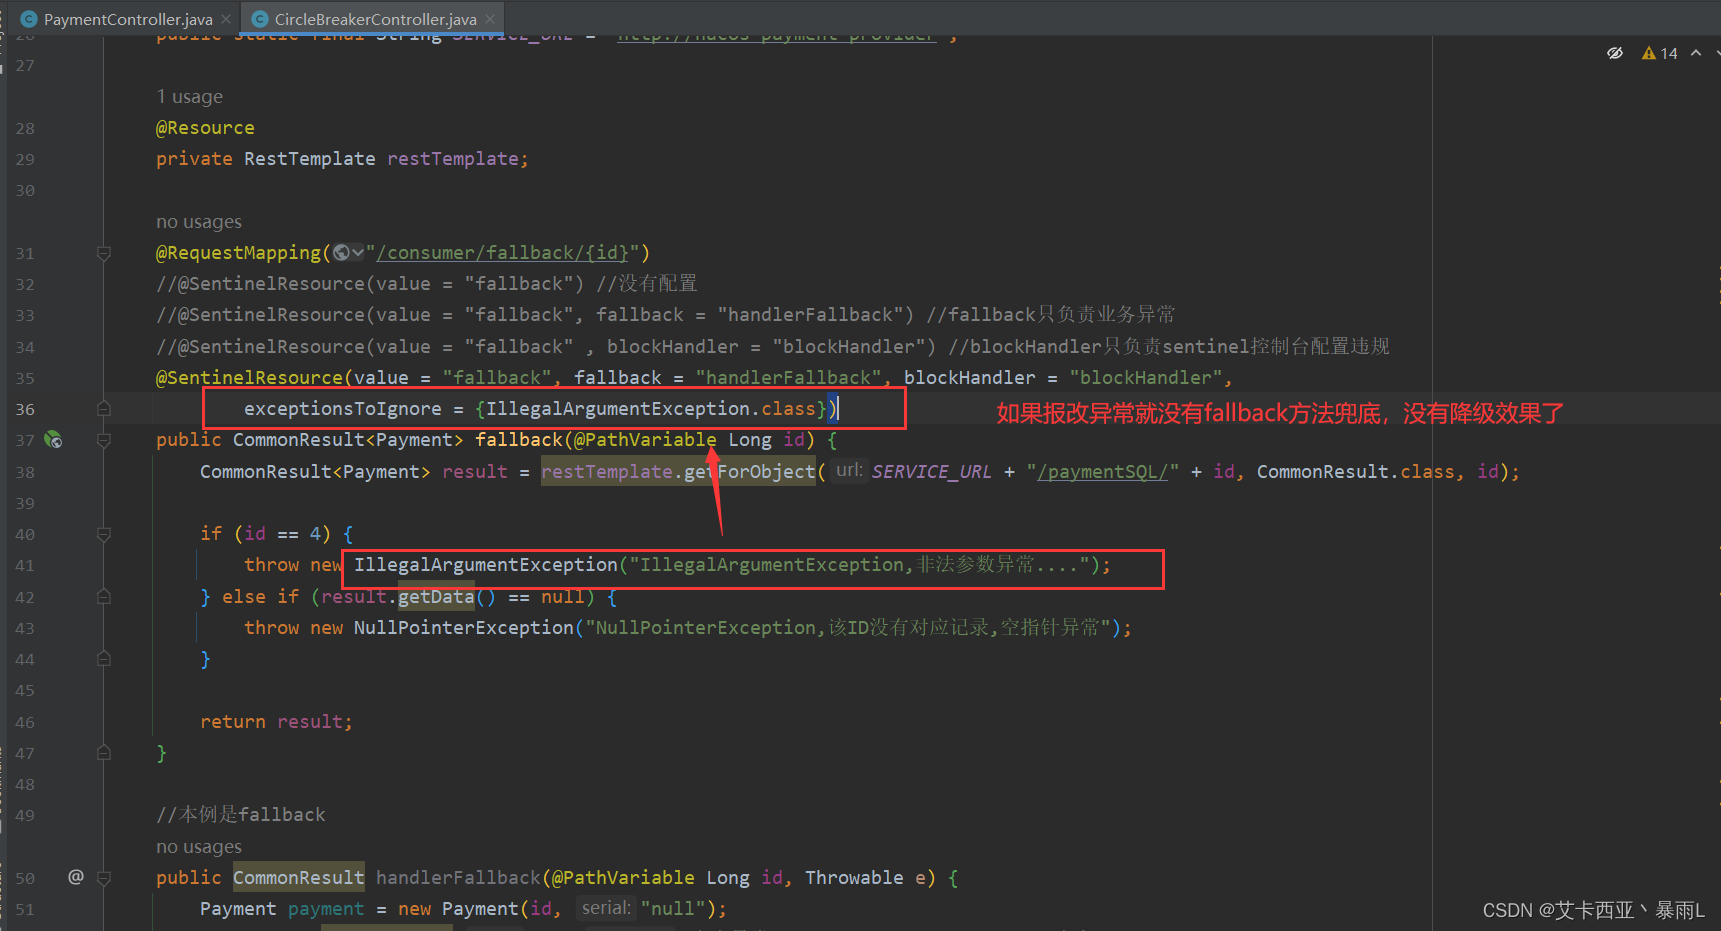Click 'return result;' on line 46
Viewport: 1721px width, 931px height.
point(276,722)
